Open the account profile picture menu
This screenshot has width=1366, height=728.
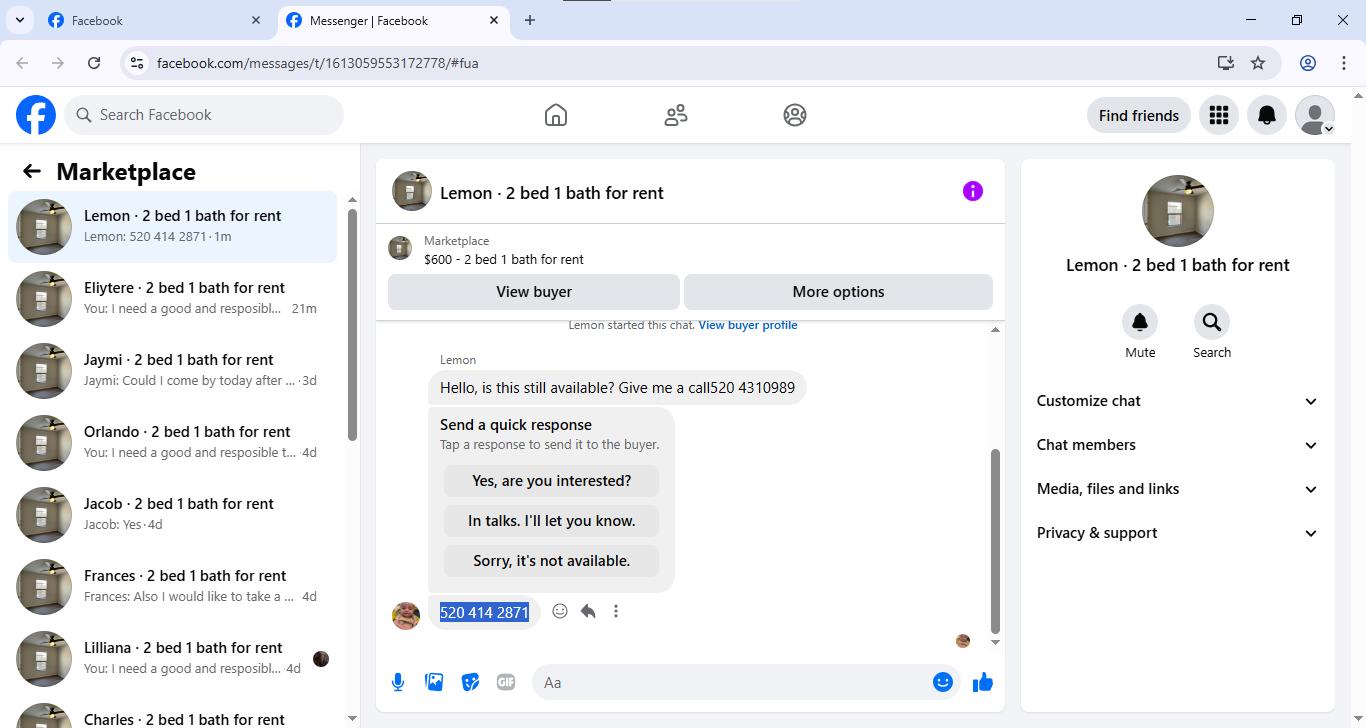pos(1315,115)
